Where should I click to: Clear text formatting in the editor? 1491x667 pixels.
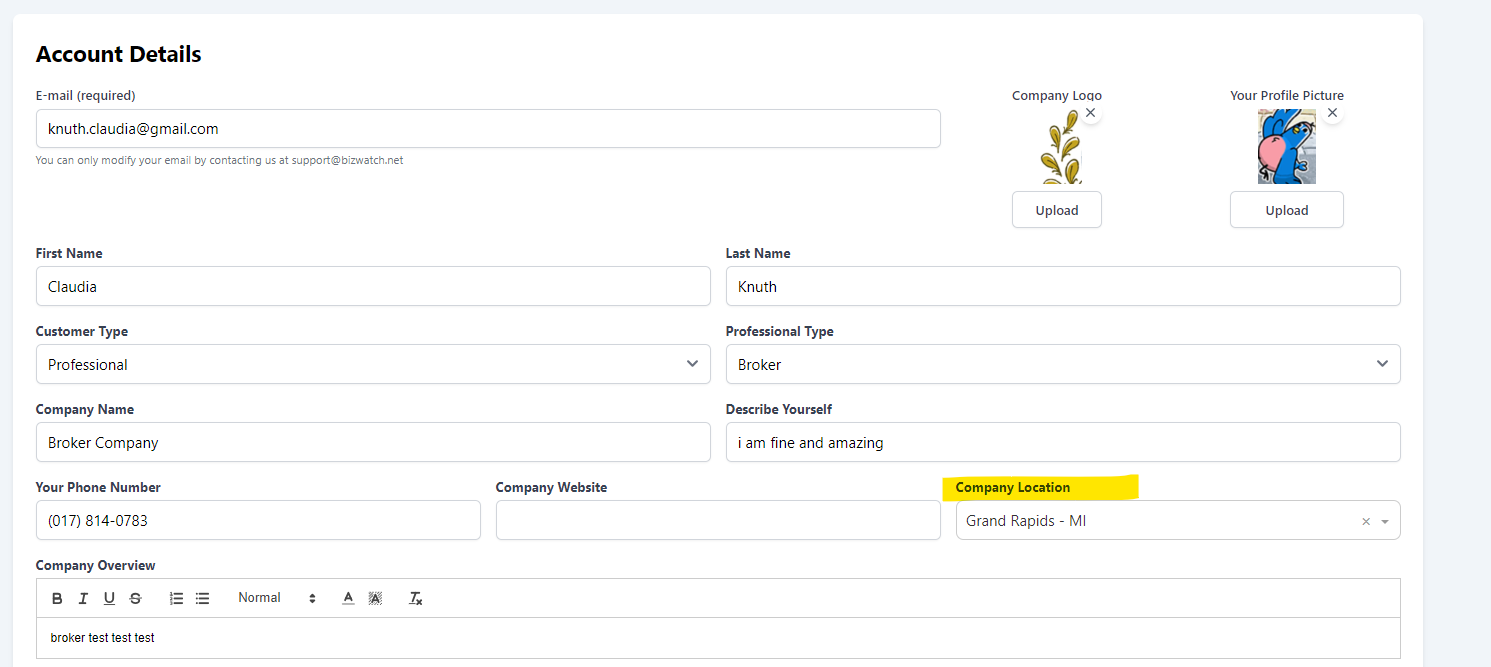(x=416, y=598)
